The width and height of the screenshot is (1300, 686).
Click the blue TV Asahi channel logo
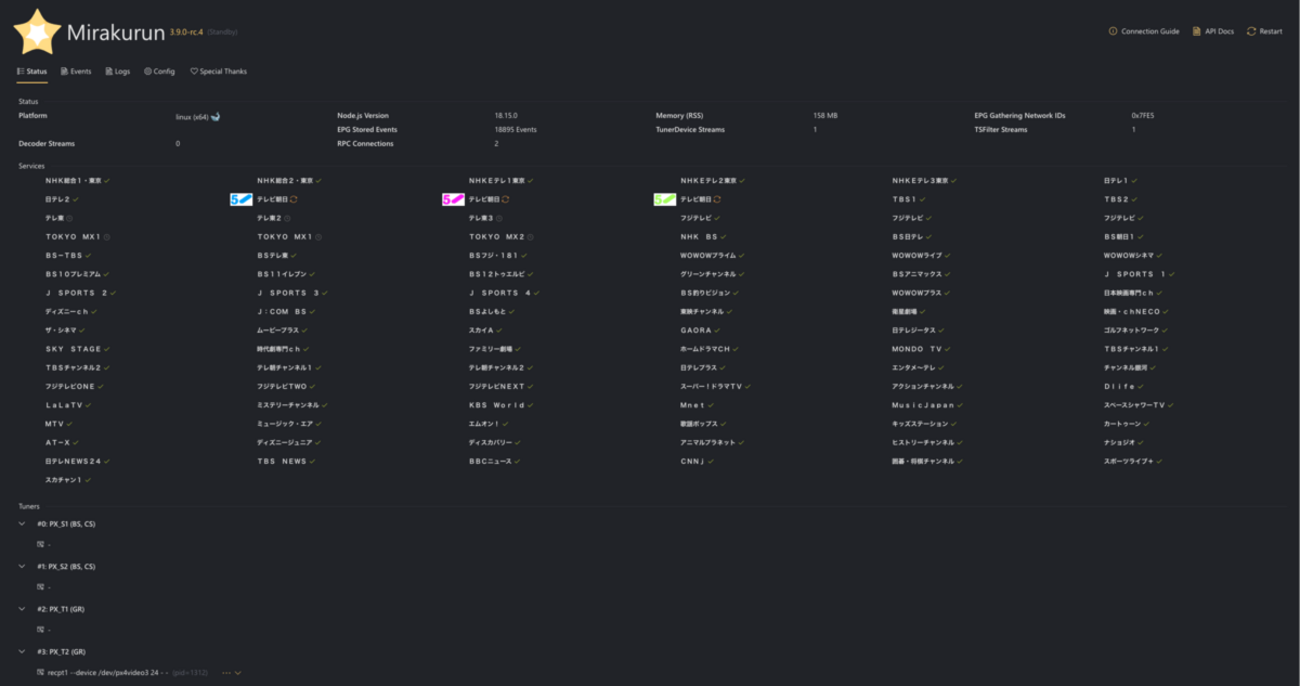241,200
